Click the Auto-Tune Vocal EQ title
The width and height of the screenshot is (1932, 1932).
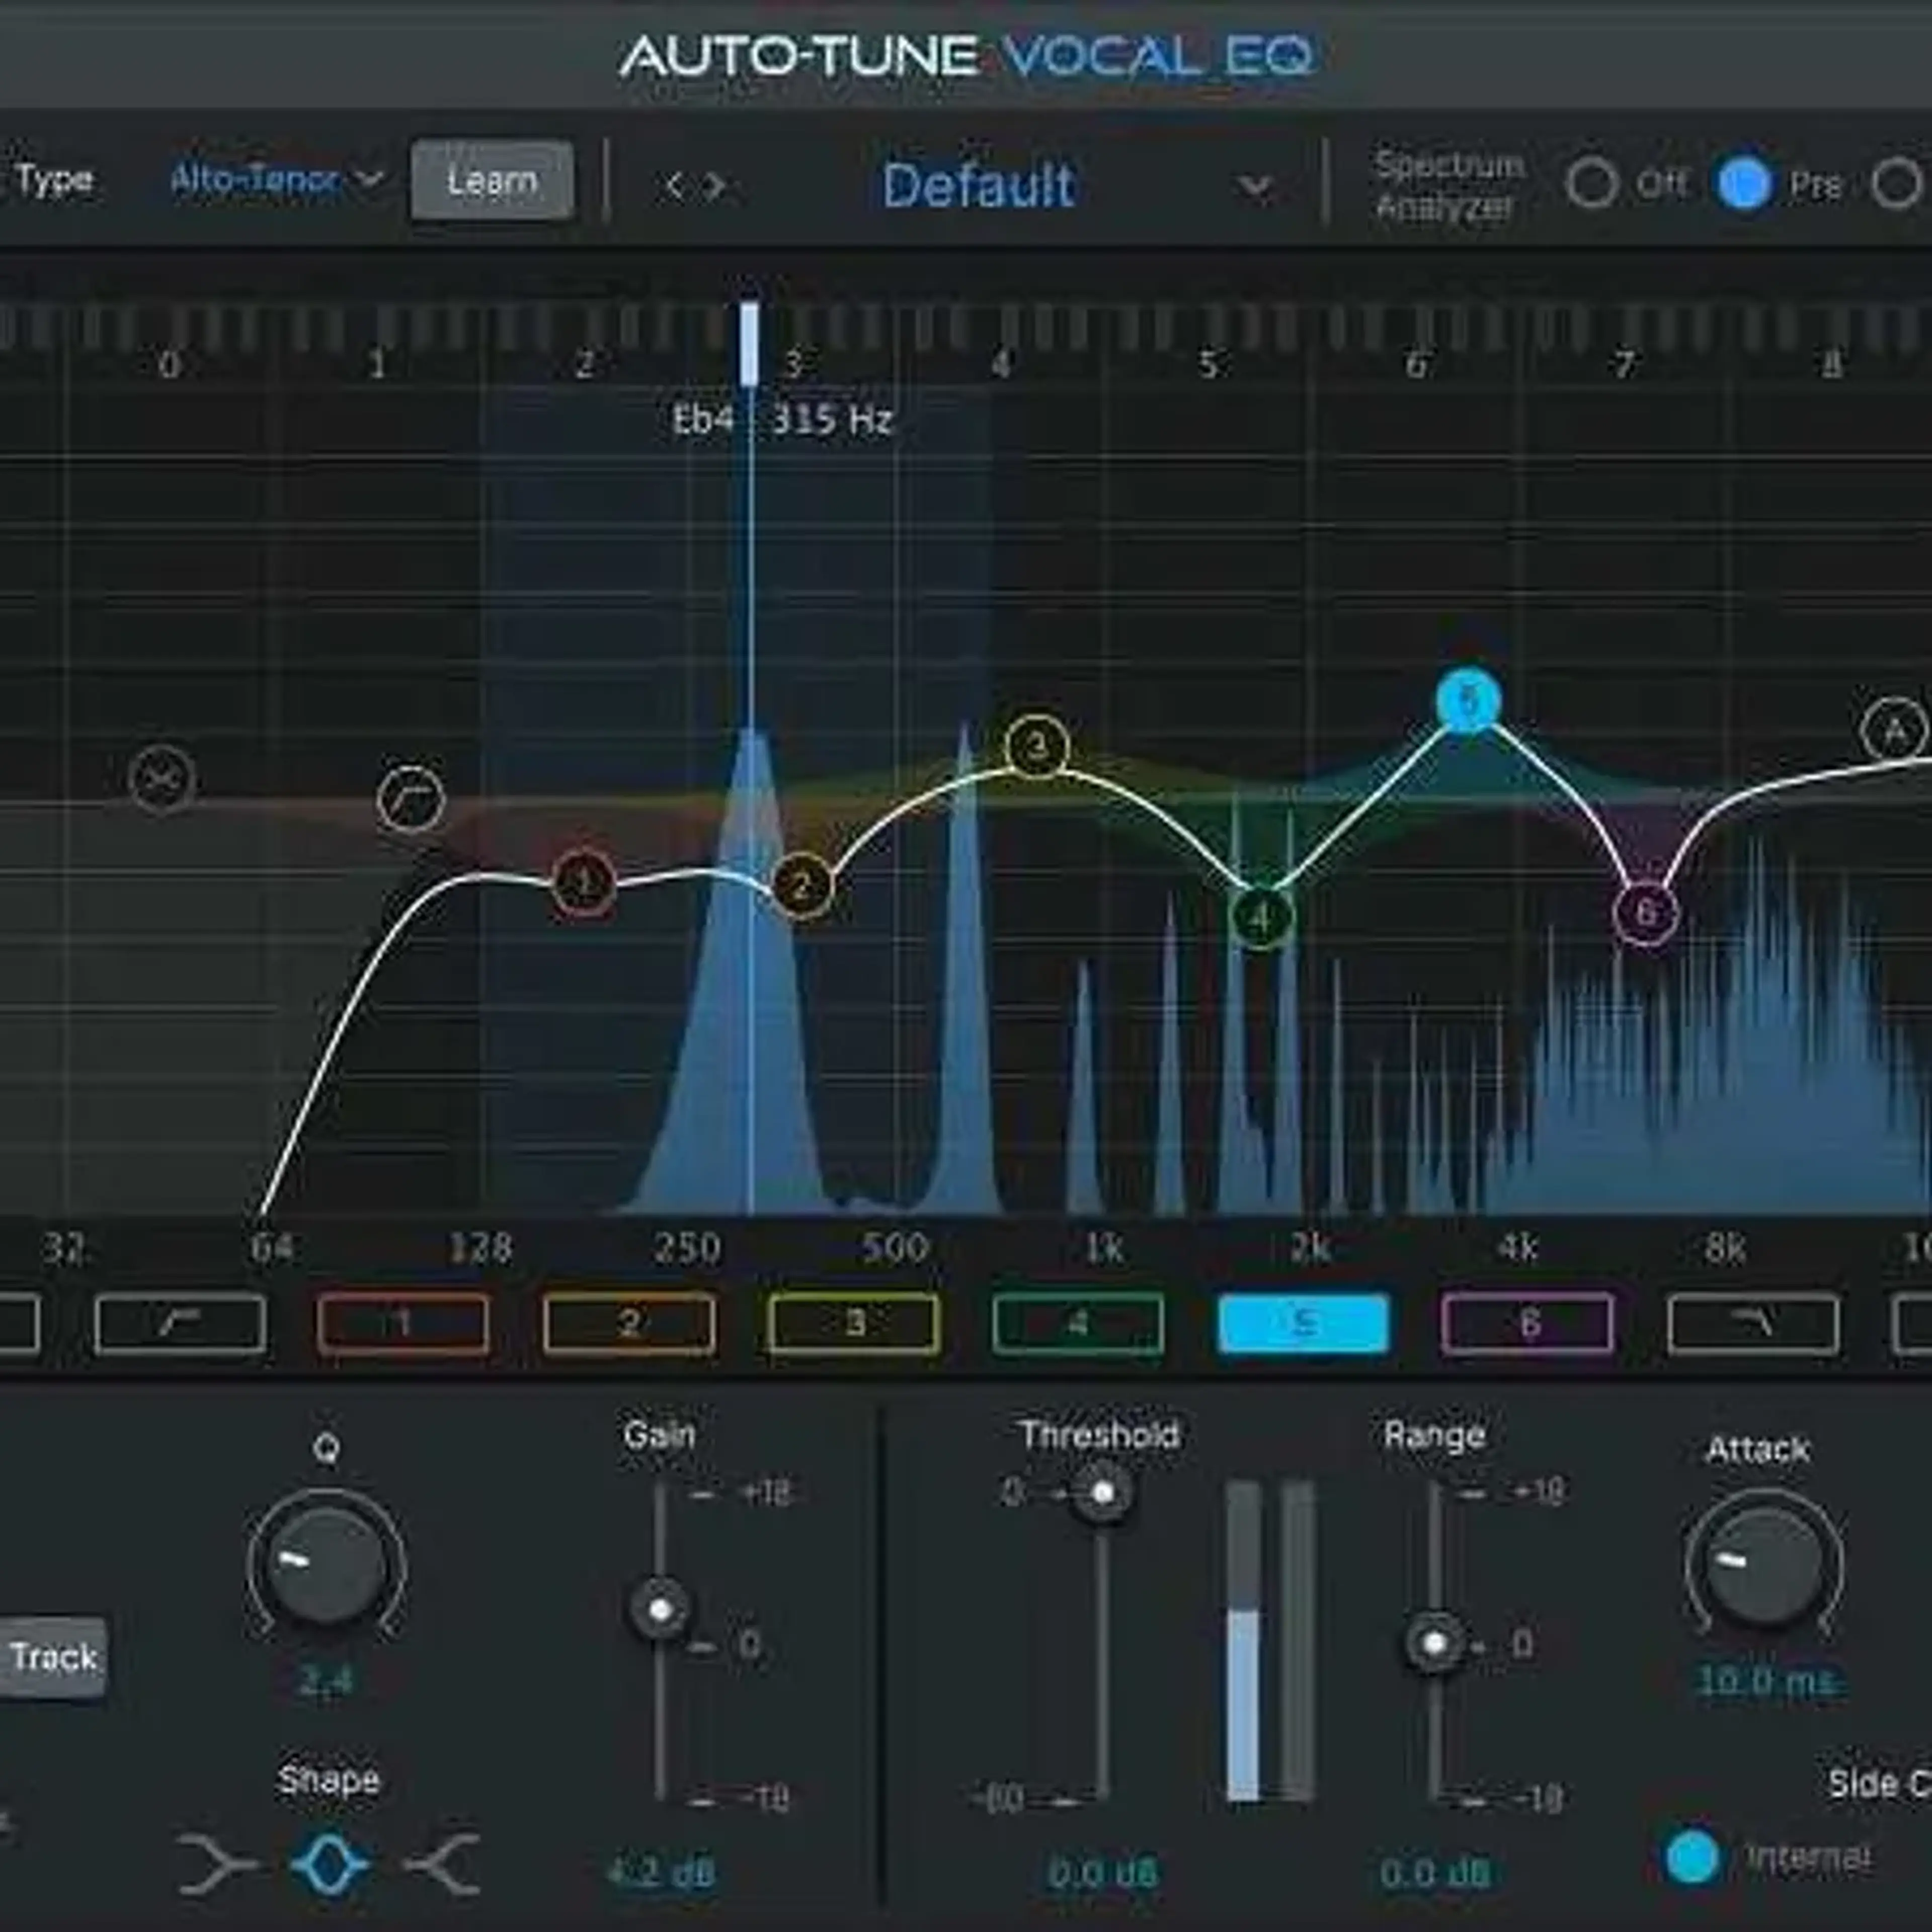[966, 55]
